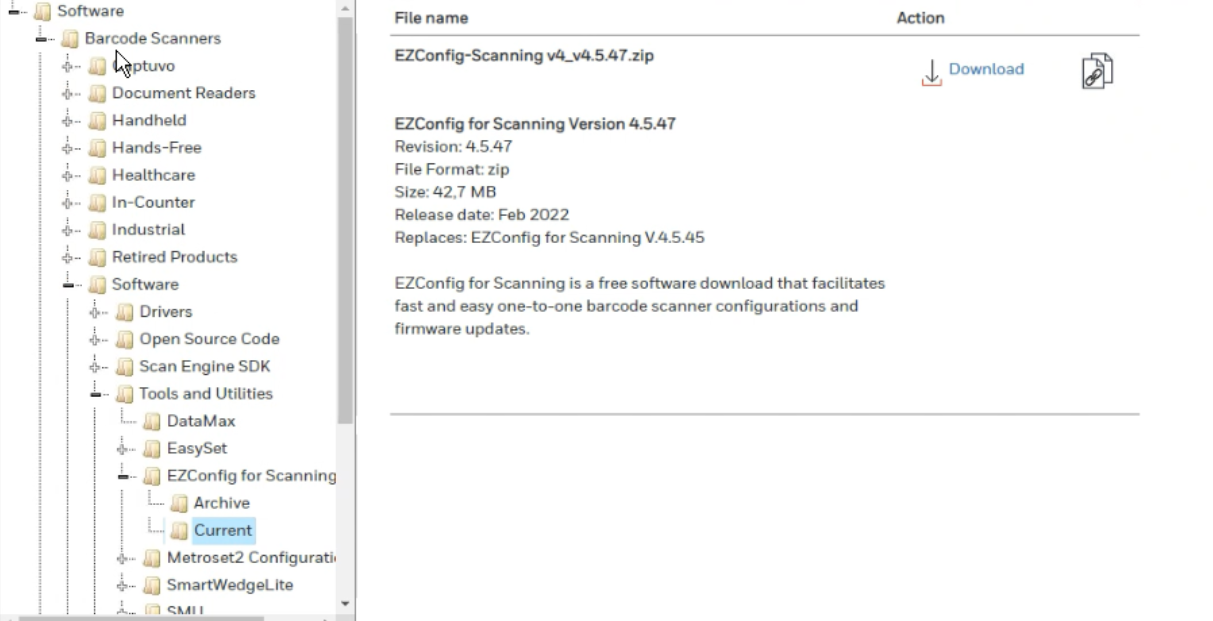Expand the EasySet node
This screenshot has height=621, width=1213.
pos(124,448)
